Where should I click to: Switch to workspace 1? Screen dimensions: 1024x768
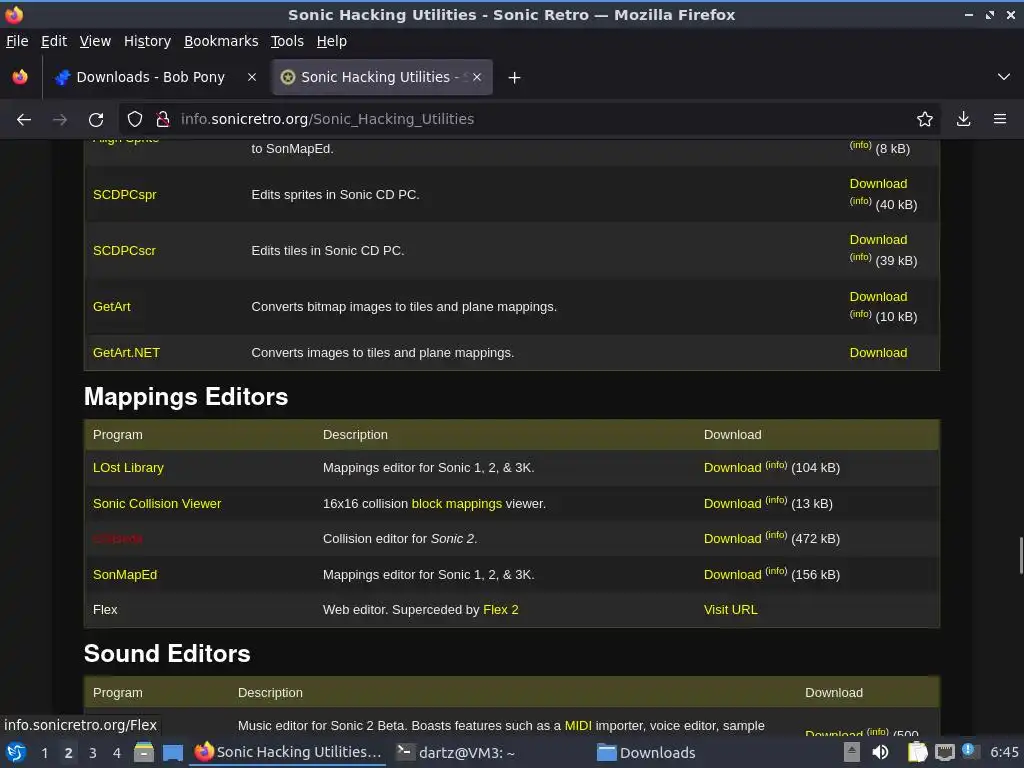point(44,753)
